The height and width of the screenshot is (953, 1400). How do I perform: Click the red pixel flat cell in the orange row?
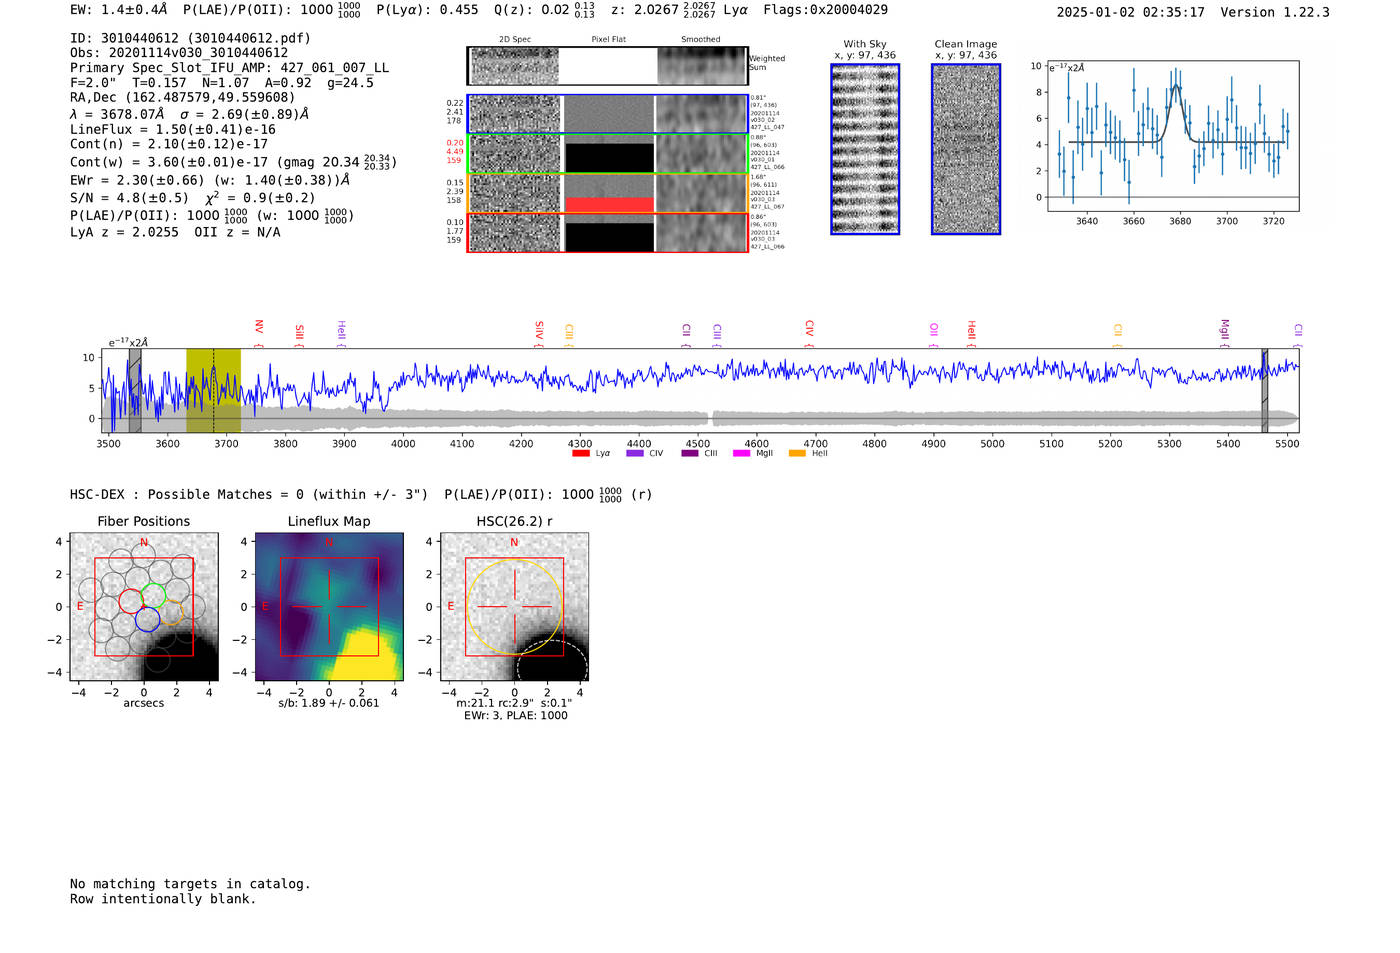[x=609, y=204]
